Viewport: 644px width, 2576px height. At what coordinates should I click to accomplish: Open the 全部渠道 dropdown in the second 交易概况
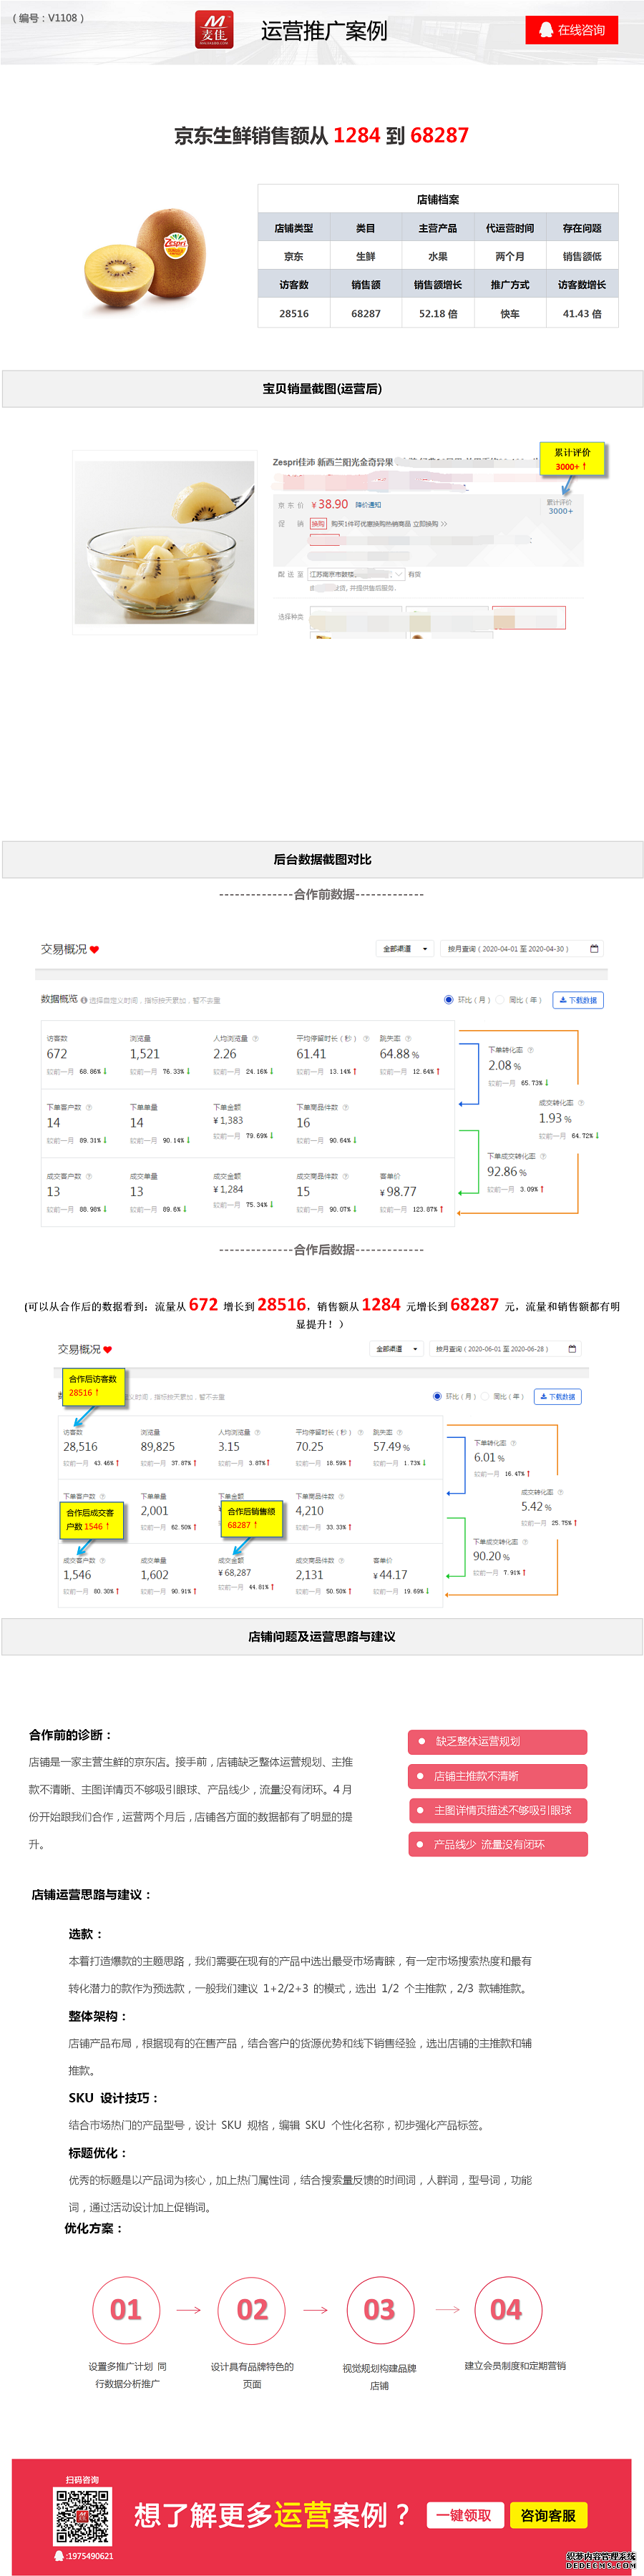(x=396, y=1349)
